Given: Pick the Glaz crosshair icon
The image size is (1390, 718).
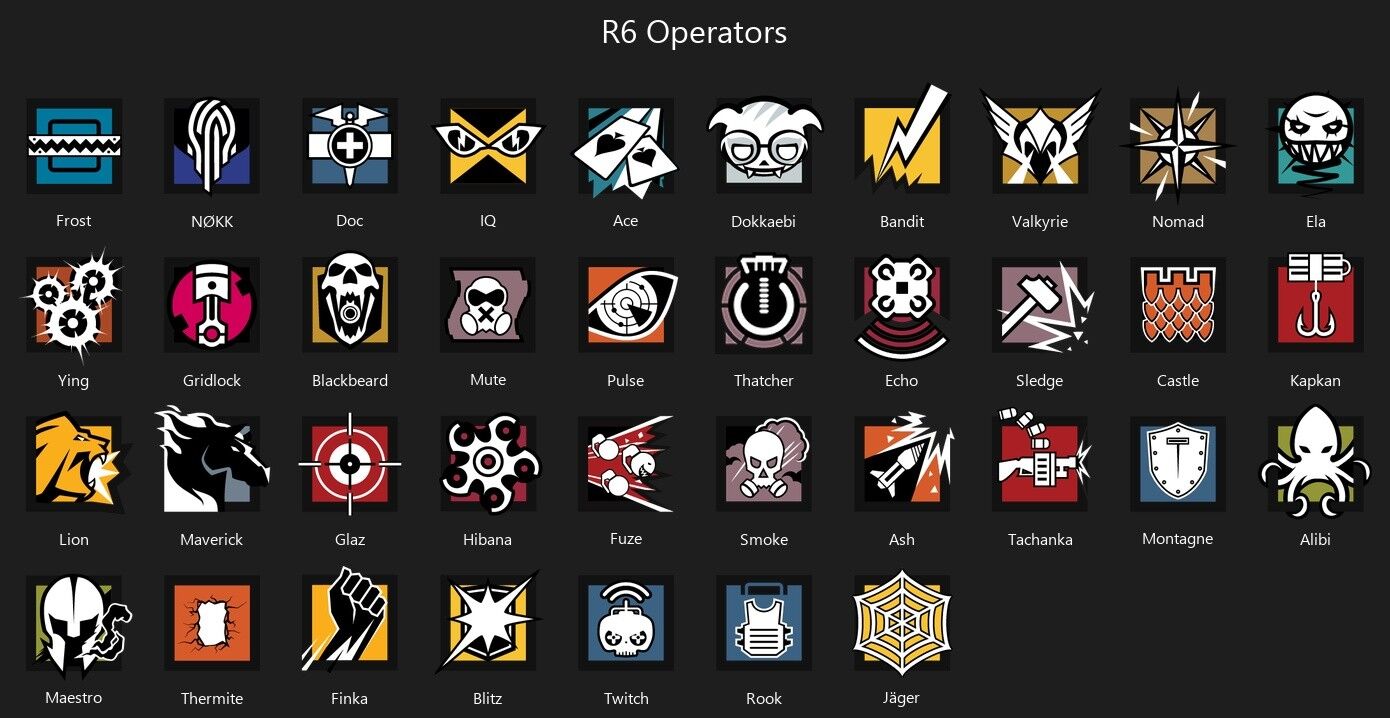Looking at the screenshot, I should coord(350,464).
